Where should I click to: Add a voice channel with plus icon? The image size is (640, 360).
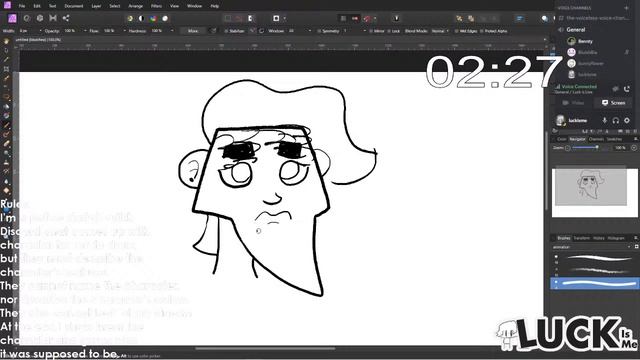click(627, 8)
